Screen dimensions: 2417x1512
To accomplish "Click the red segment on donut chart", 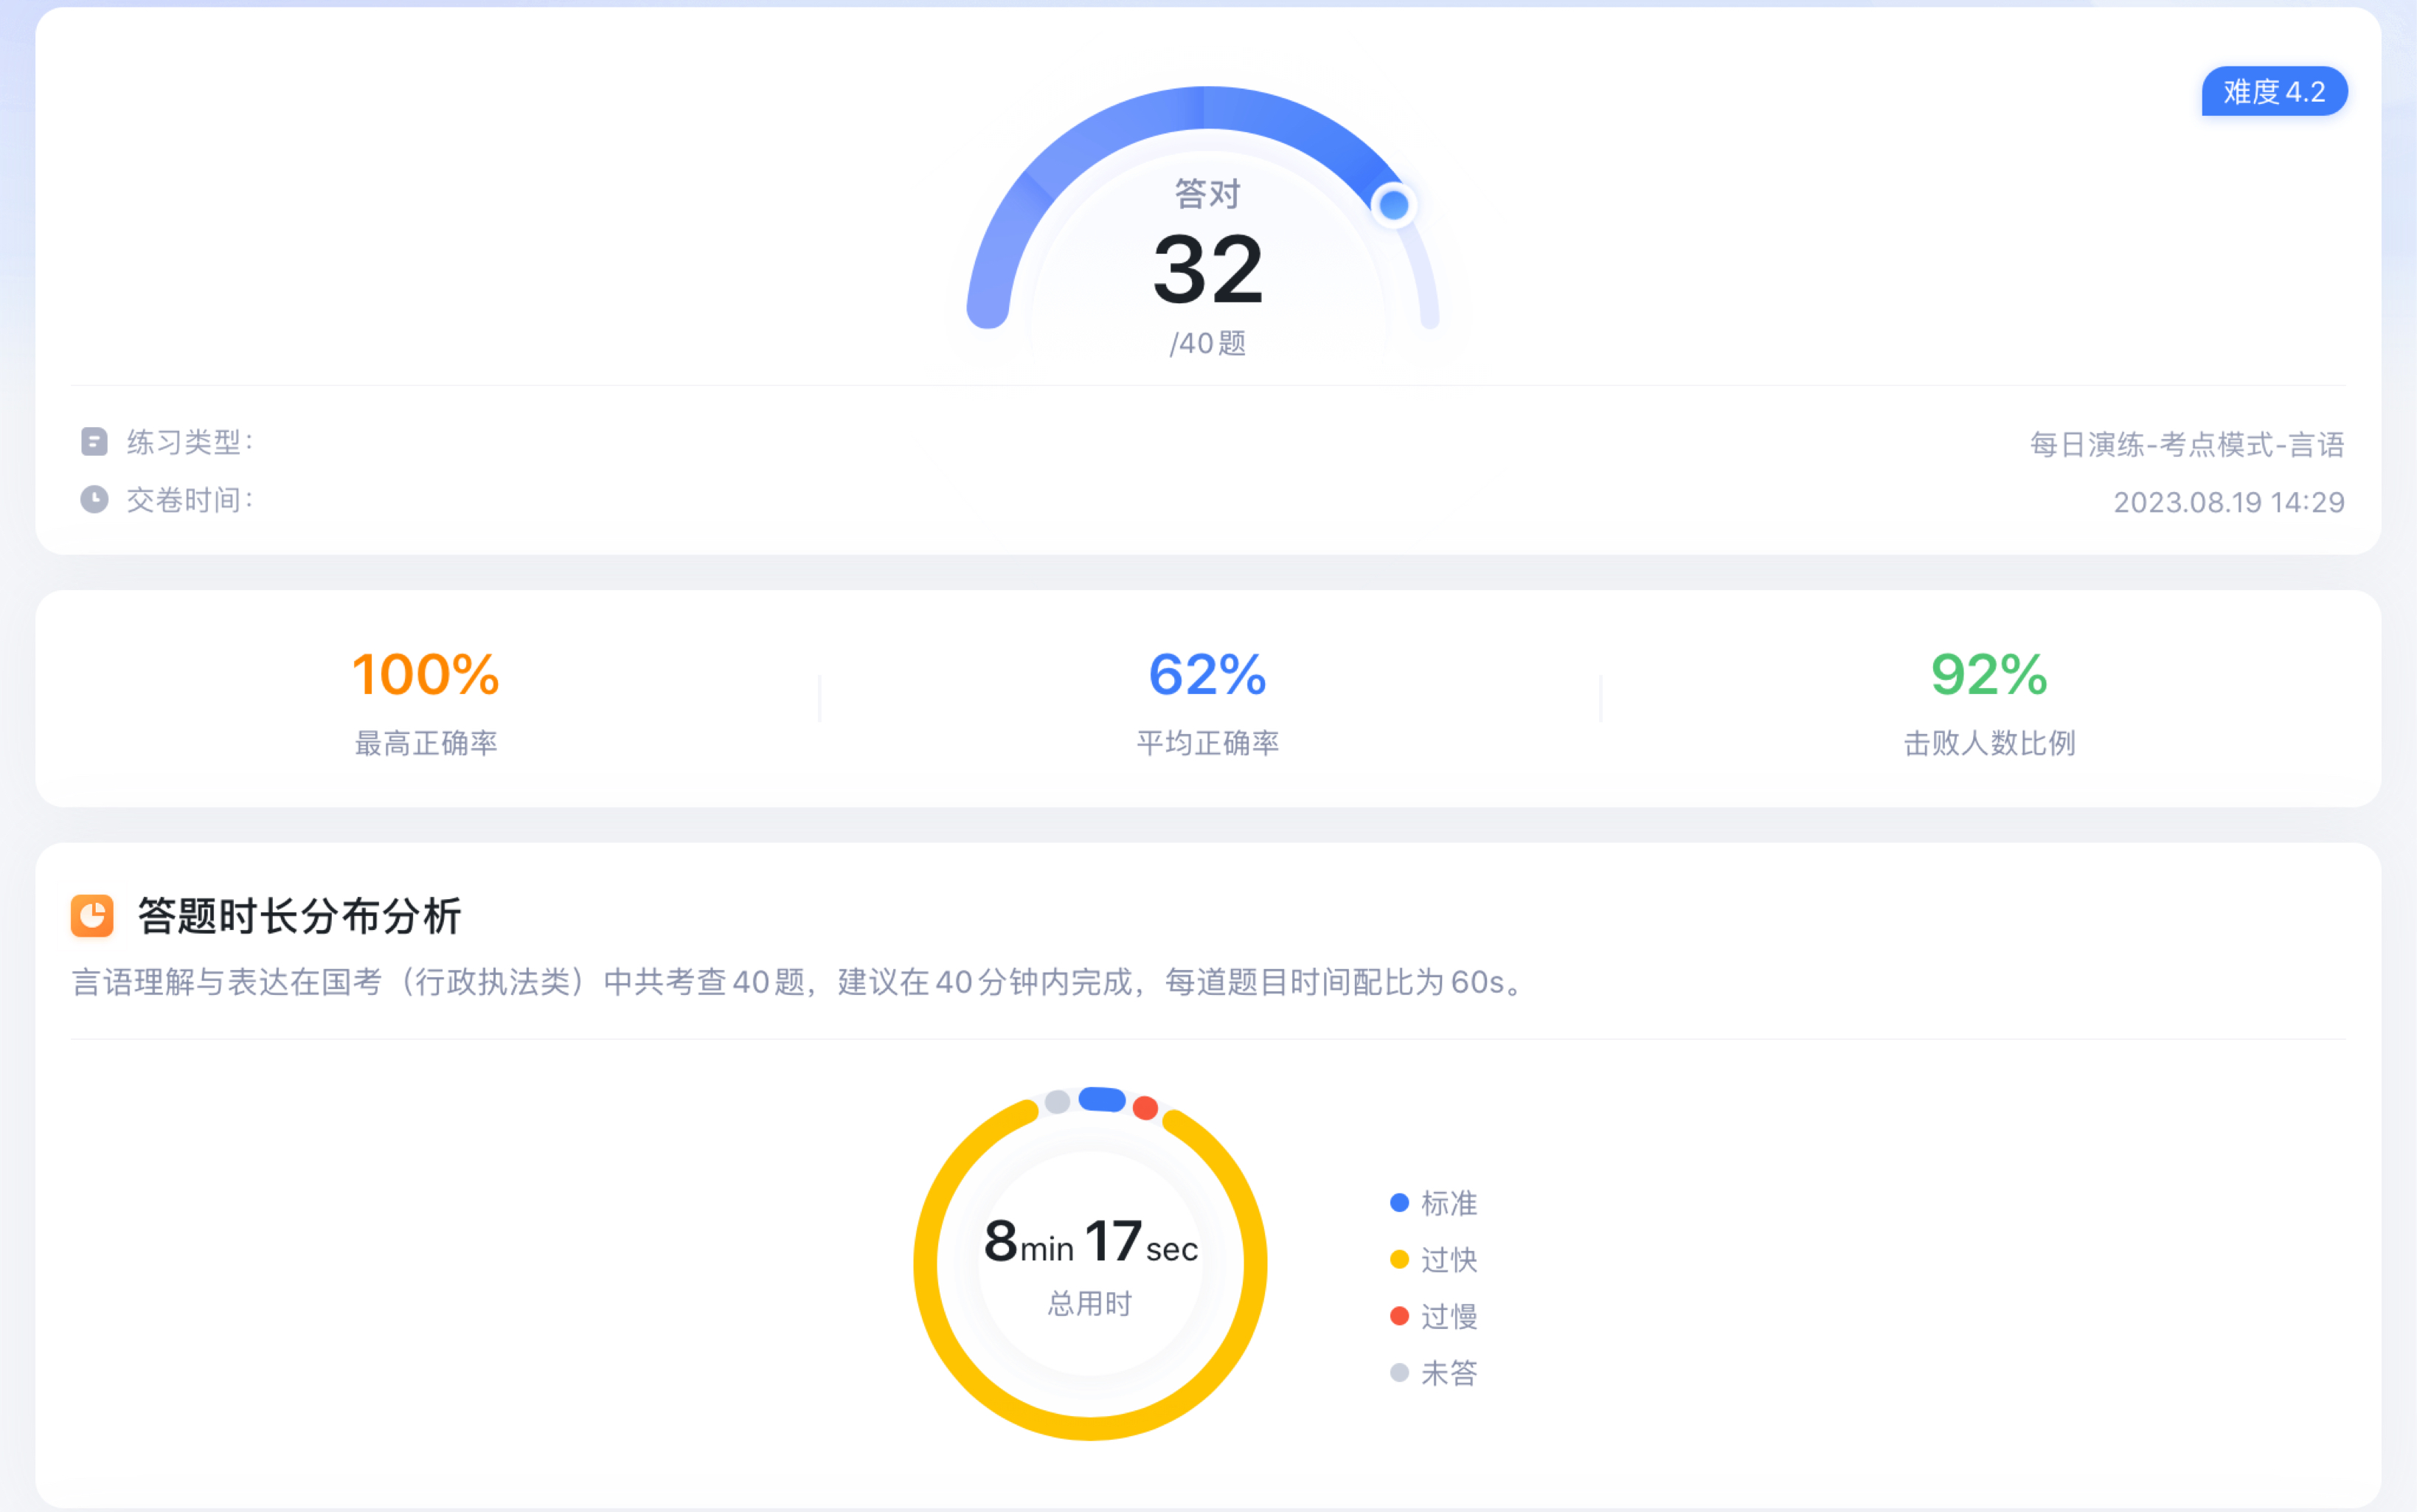I will pyautogui.click(x=1145, y=1108).
